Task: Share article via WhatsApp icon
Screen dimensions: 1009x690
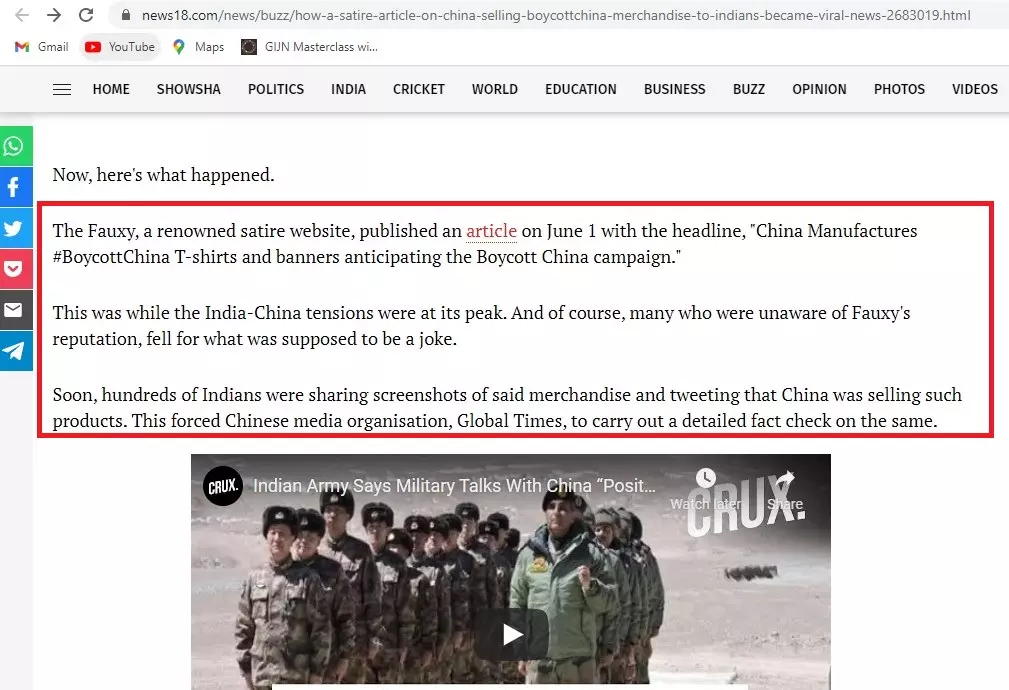Action: 15,146
